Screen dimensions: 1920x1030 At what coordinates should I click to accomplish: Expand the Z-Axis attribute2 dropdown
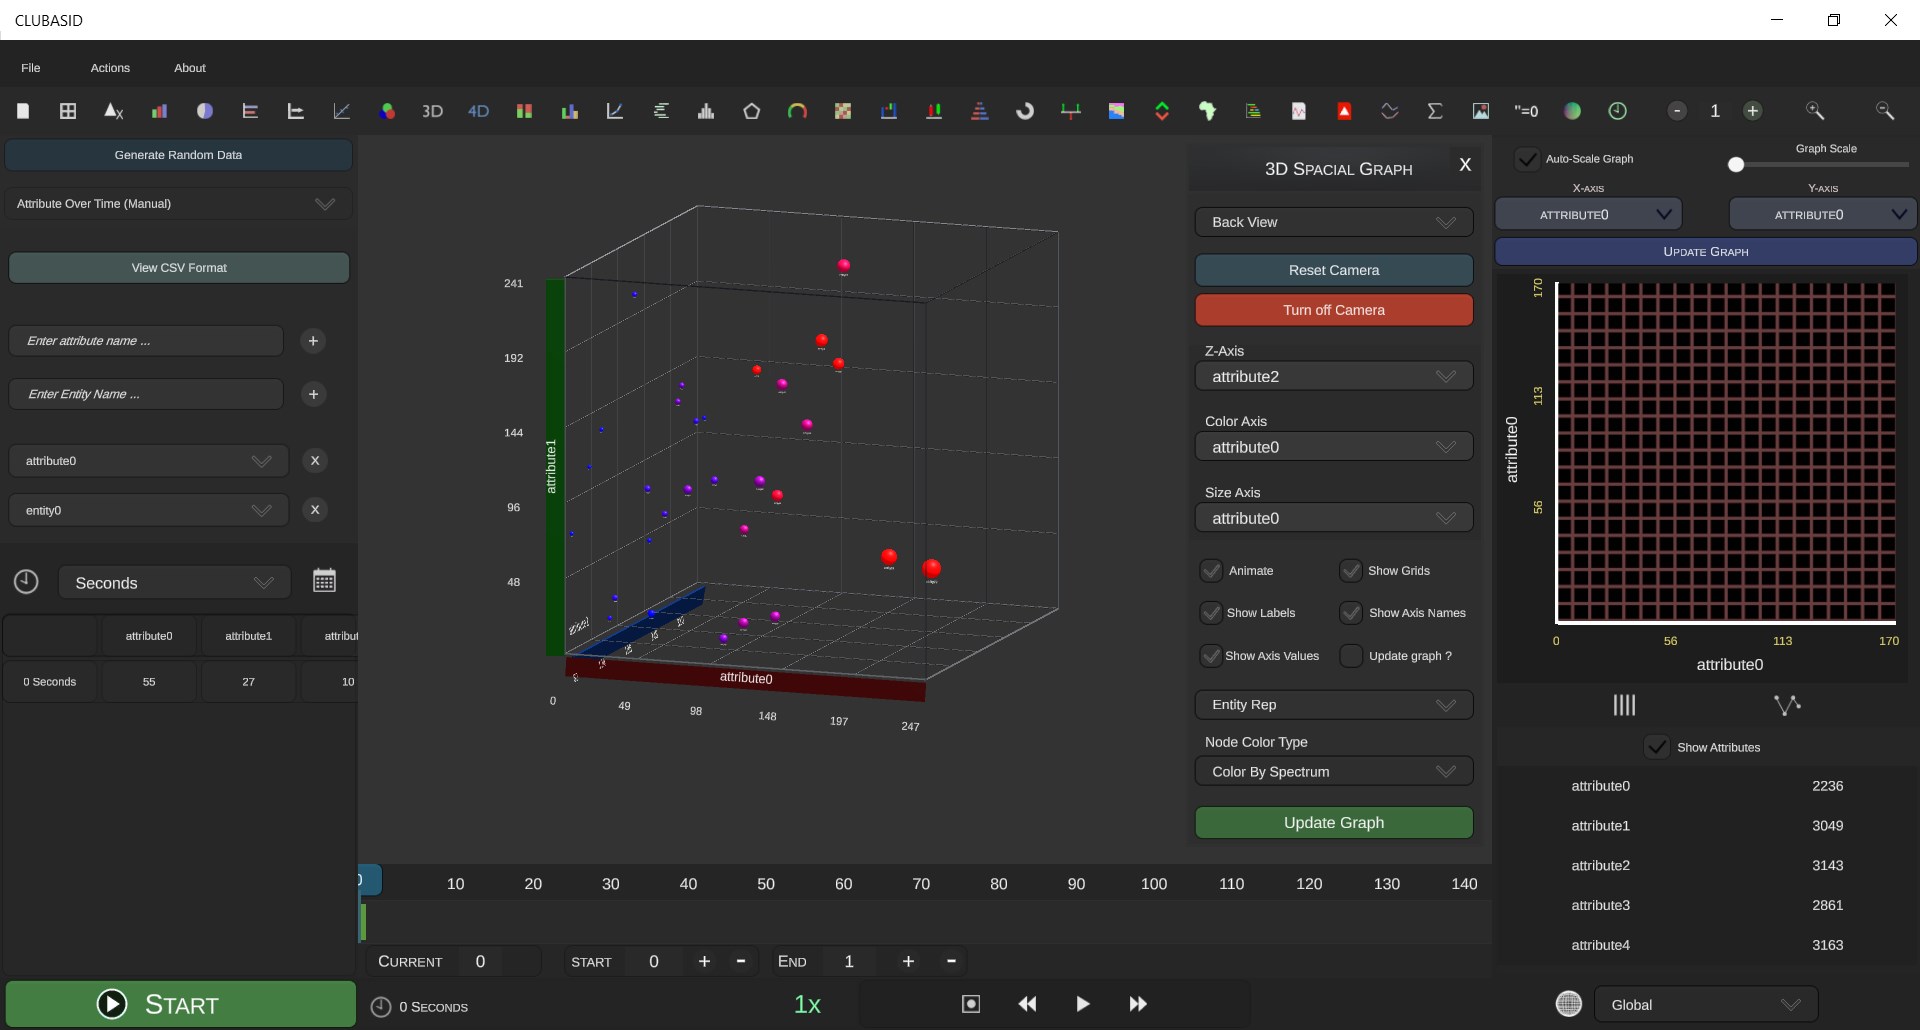[x=1334, y=377]
